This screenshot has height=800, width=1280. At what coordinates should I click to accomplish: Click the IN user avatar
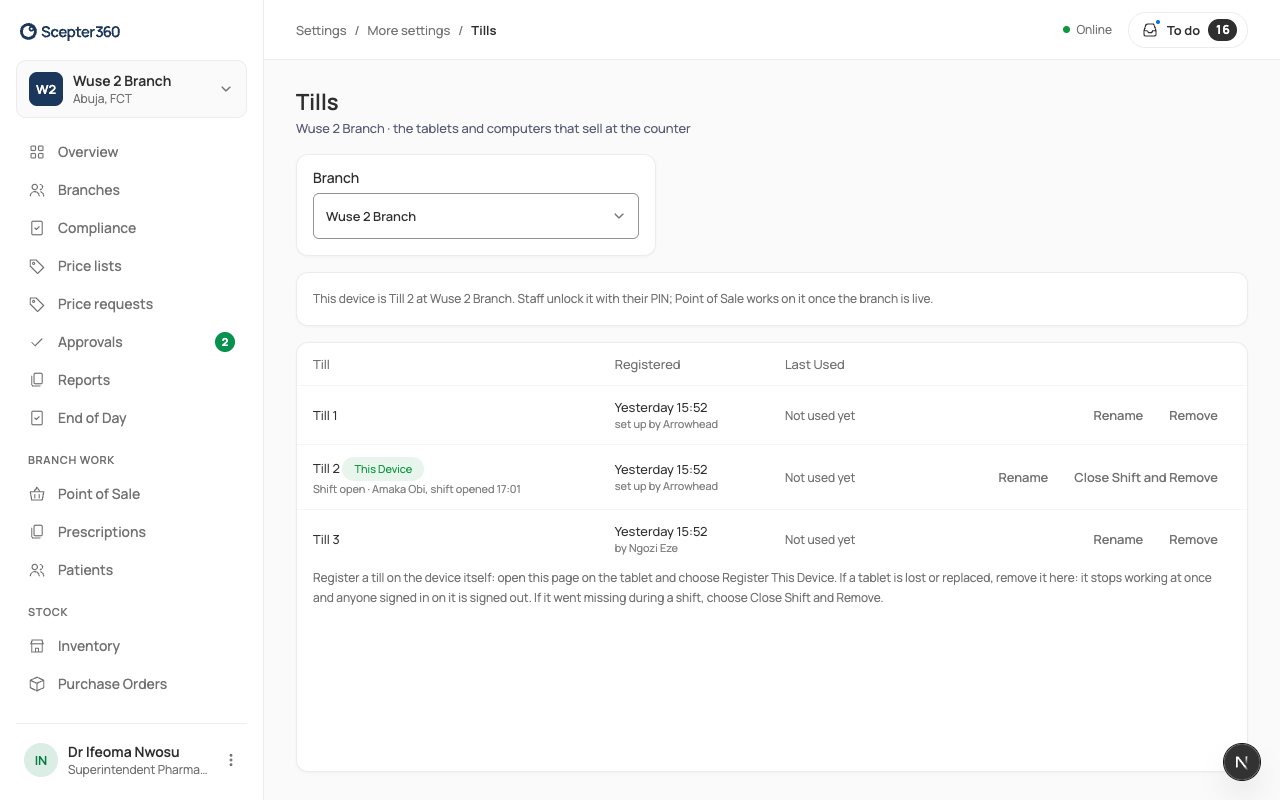click(41, 760)
